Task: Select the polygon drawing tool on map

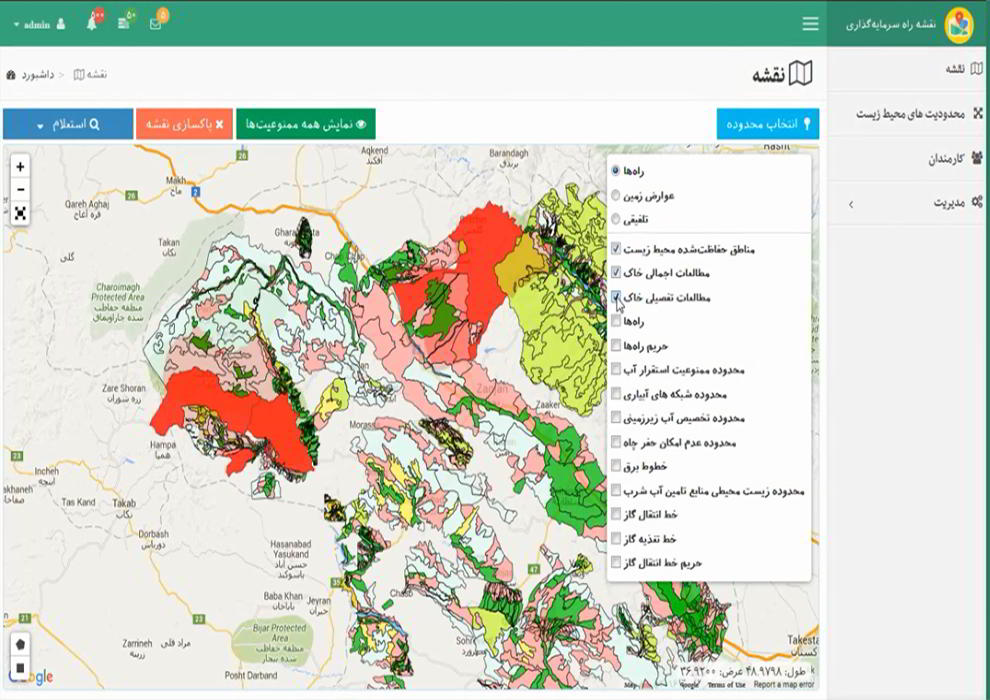Action: tap(20, 644)
